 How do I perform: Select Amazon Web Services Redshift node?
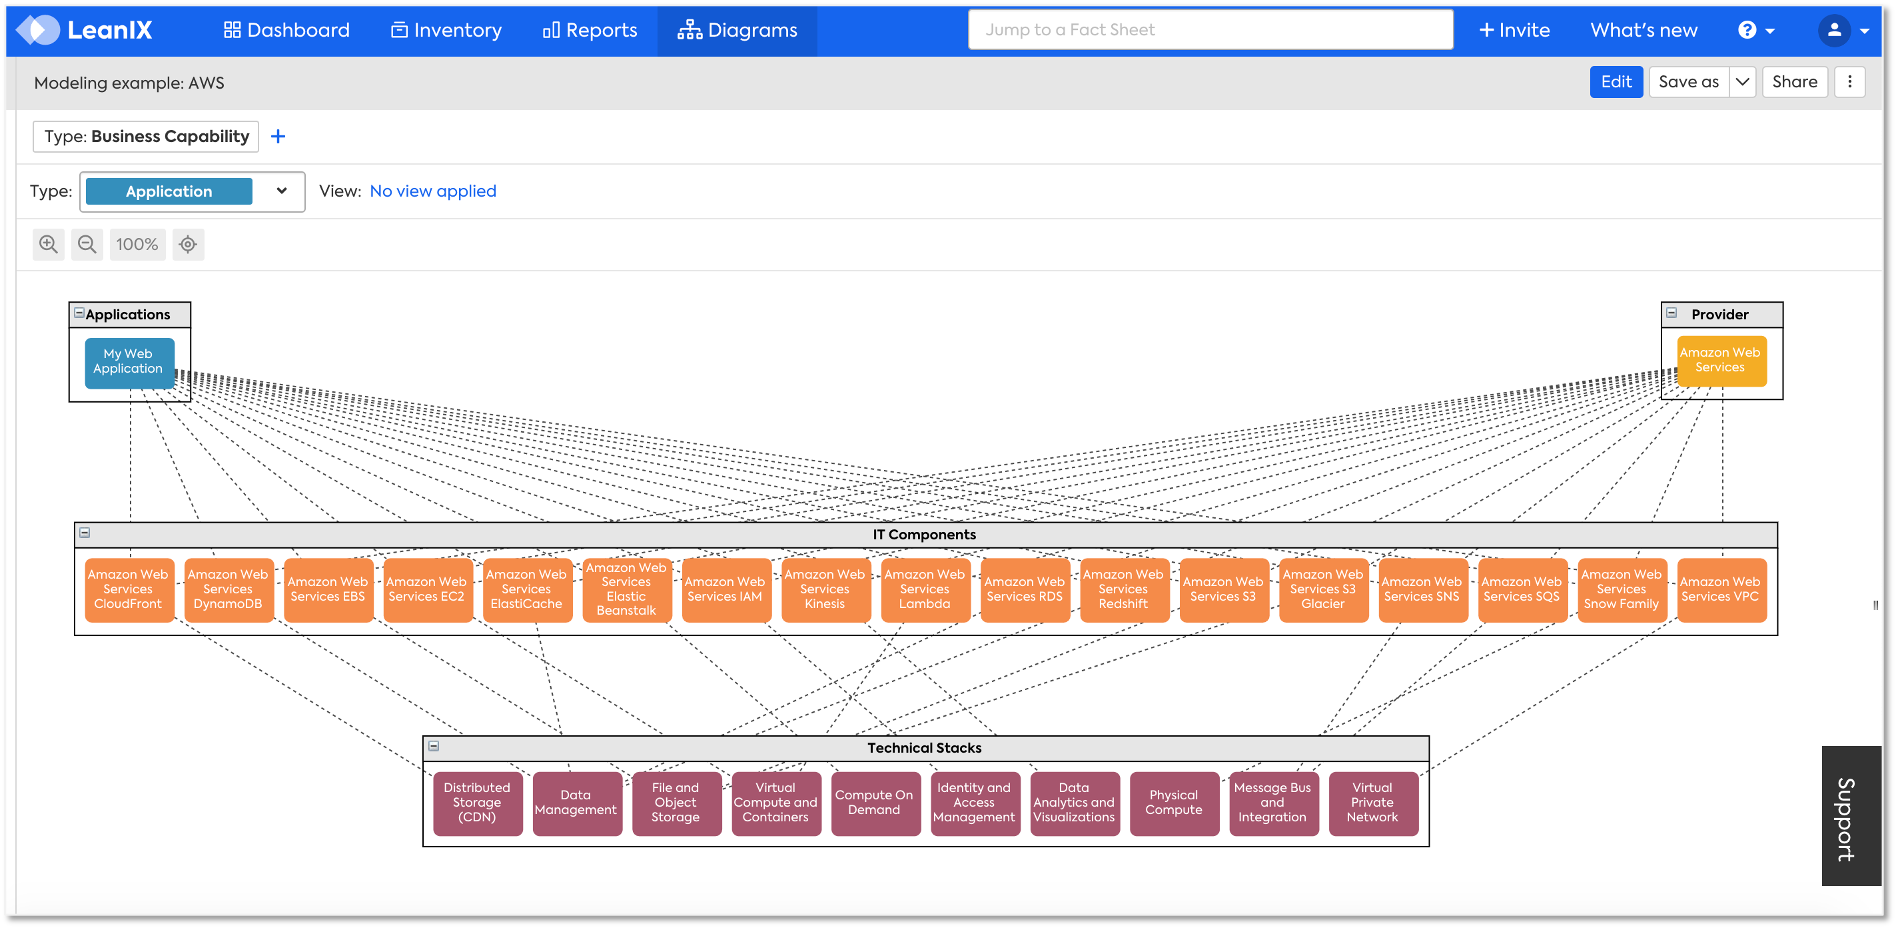[1124, 590]
